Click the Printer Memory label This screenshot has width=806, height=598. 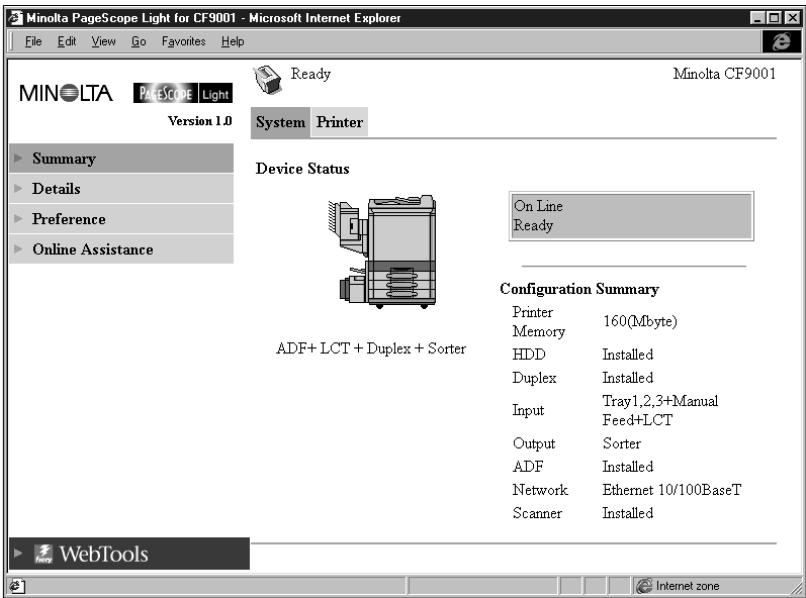pyautogui.click(x=538, y=321)
